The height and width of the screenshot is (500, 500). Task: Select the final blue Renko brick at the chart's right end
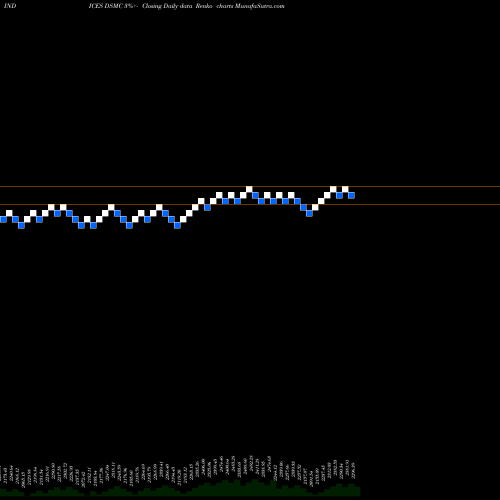click(x=351, y=195)
